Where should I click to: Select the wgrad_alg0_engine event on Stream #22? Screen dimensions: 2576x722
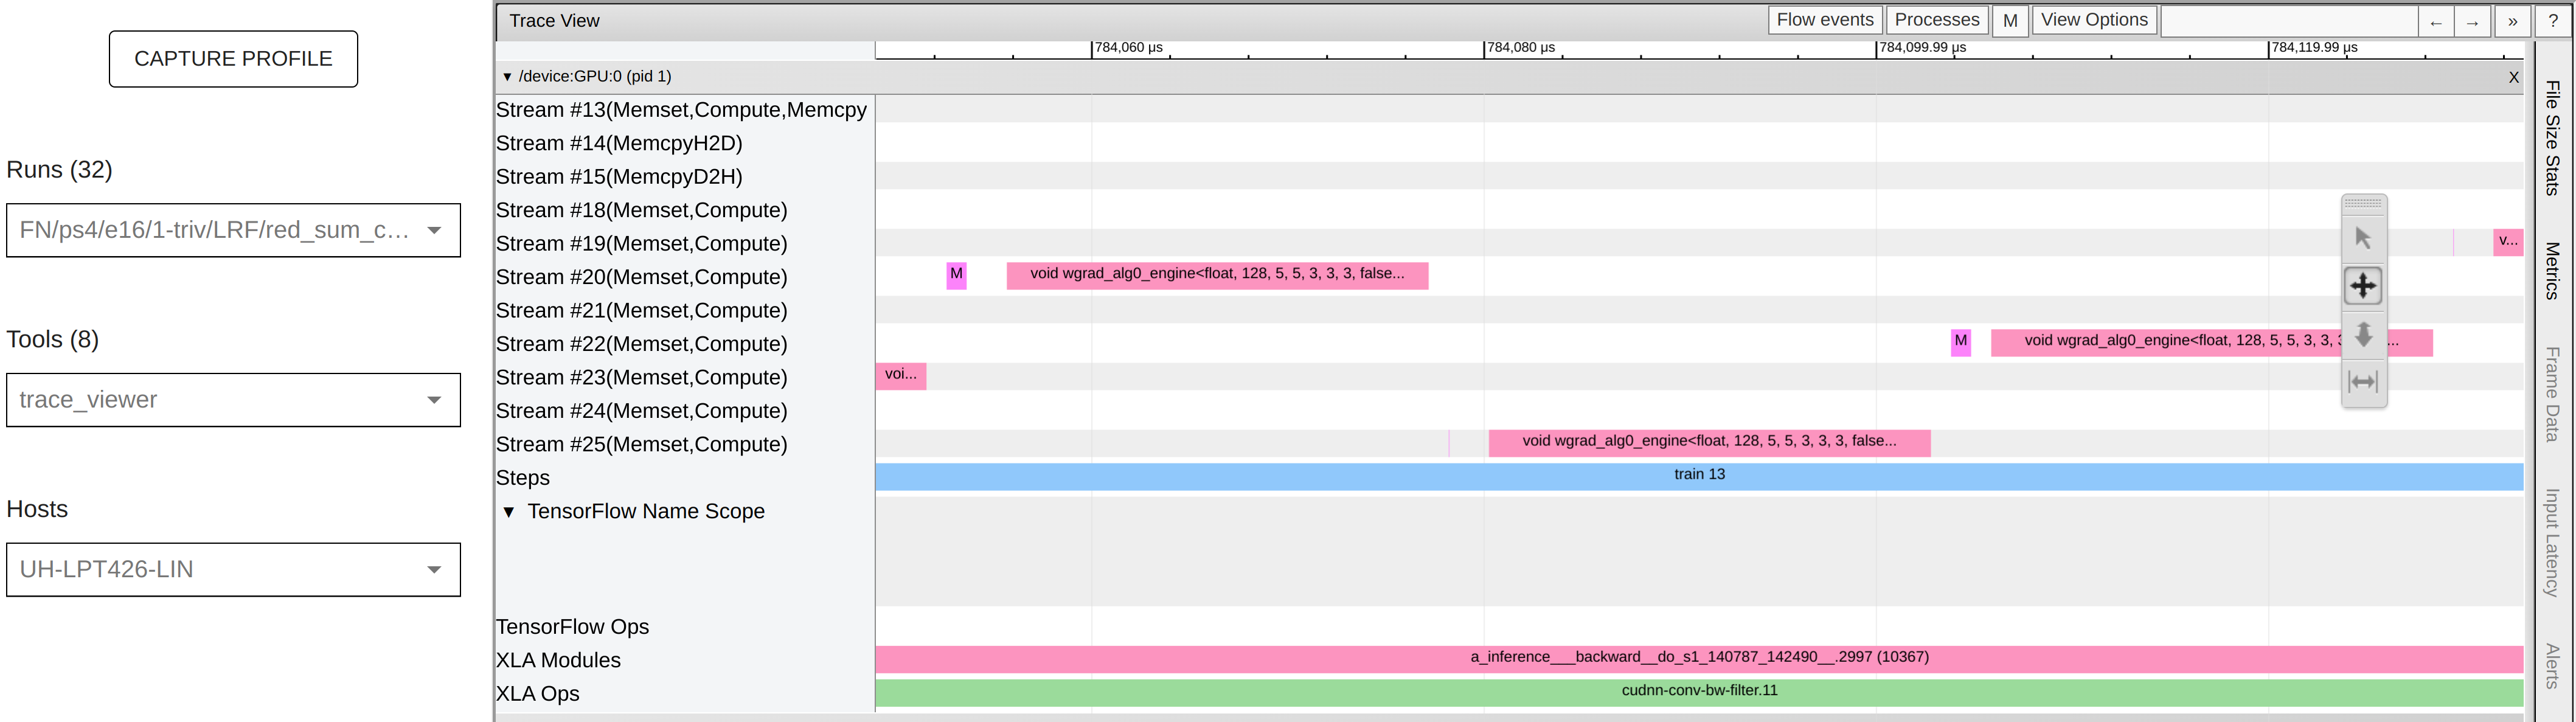pyautogui.click(x=2211, y=342)
